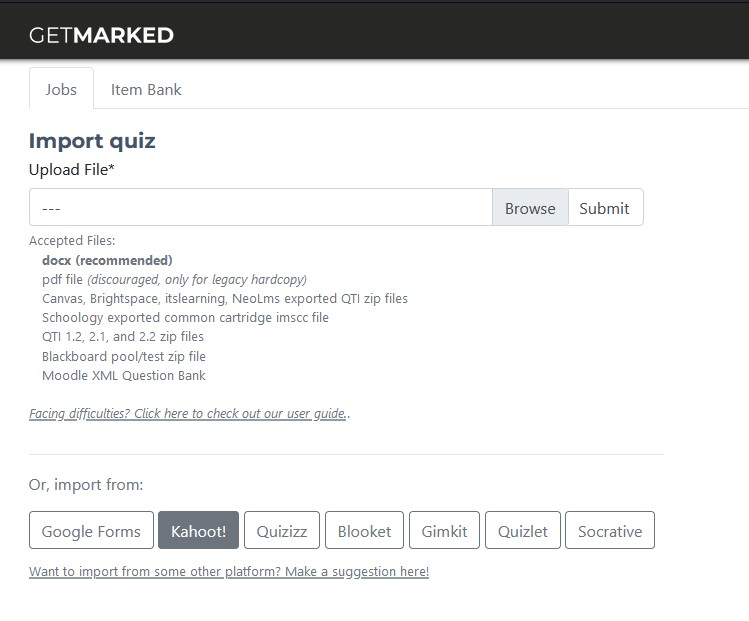Open the user guide link
Image resolution: width=749 pixels, height=621 pixels.
188,414
